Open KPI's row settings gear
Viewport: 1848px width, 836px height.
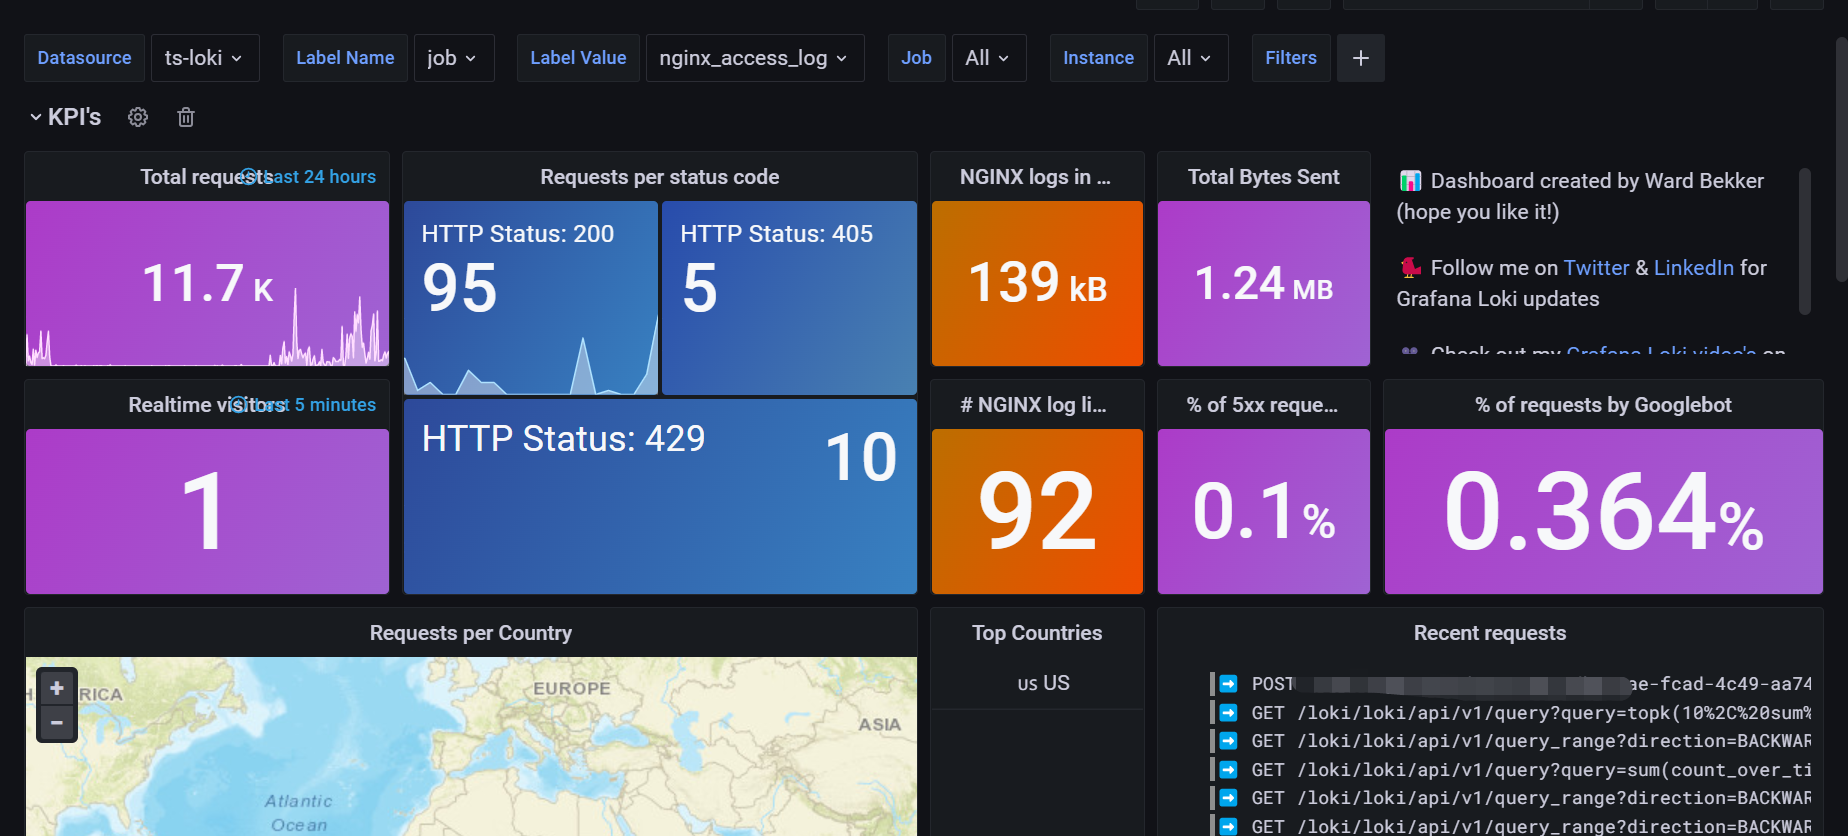(x=138, y=117)
